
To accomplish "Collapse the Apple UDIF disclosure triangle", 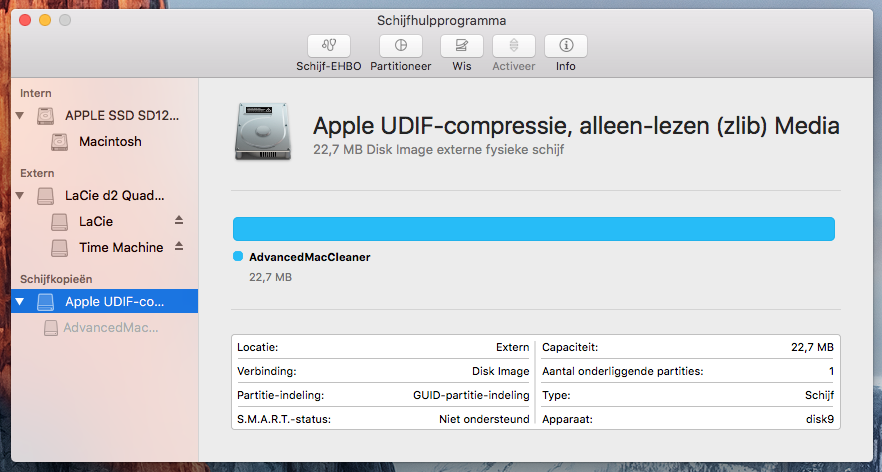I will (20, 302).
